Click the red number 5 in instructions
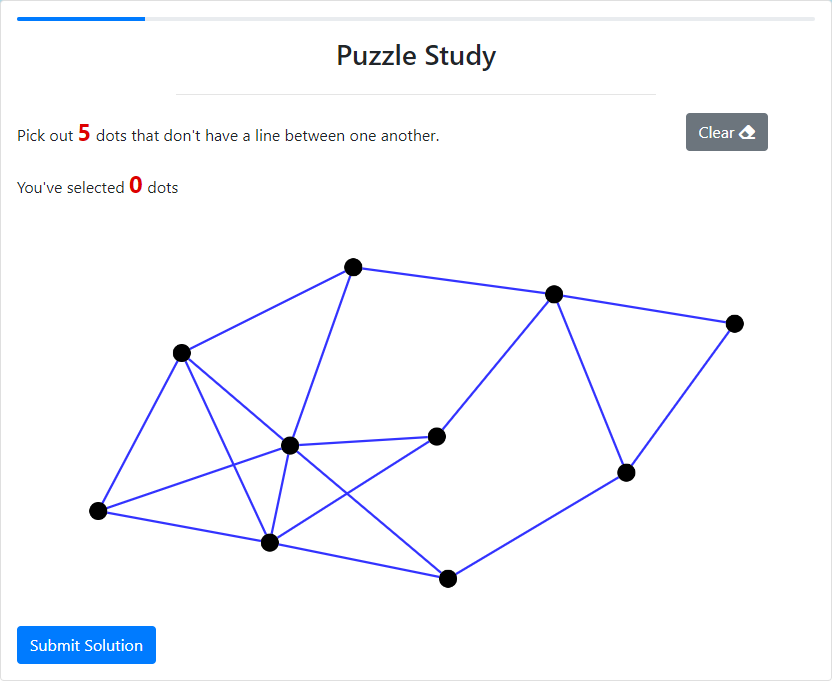 tap(84, 133)
